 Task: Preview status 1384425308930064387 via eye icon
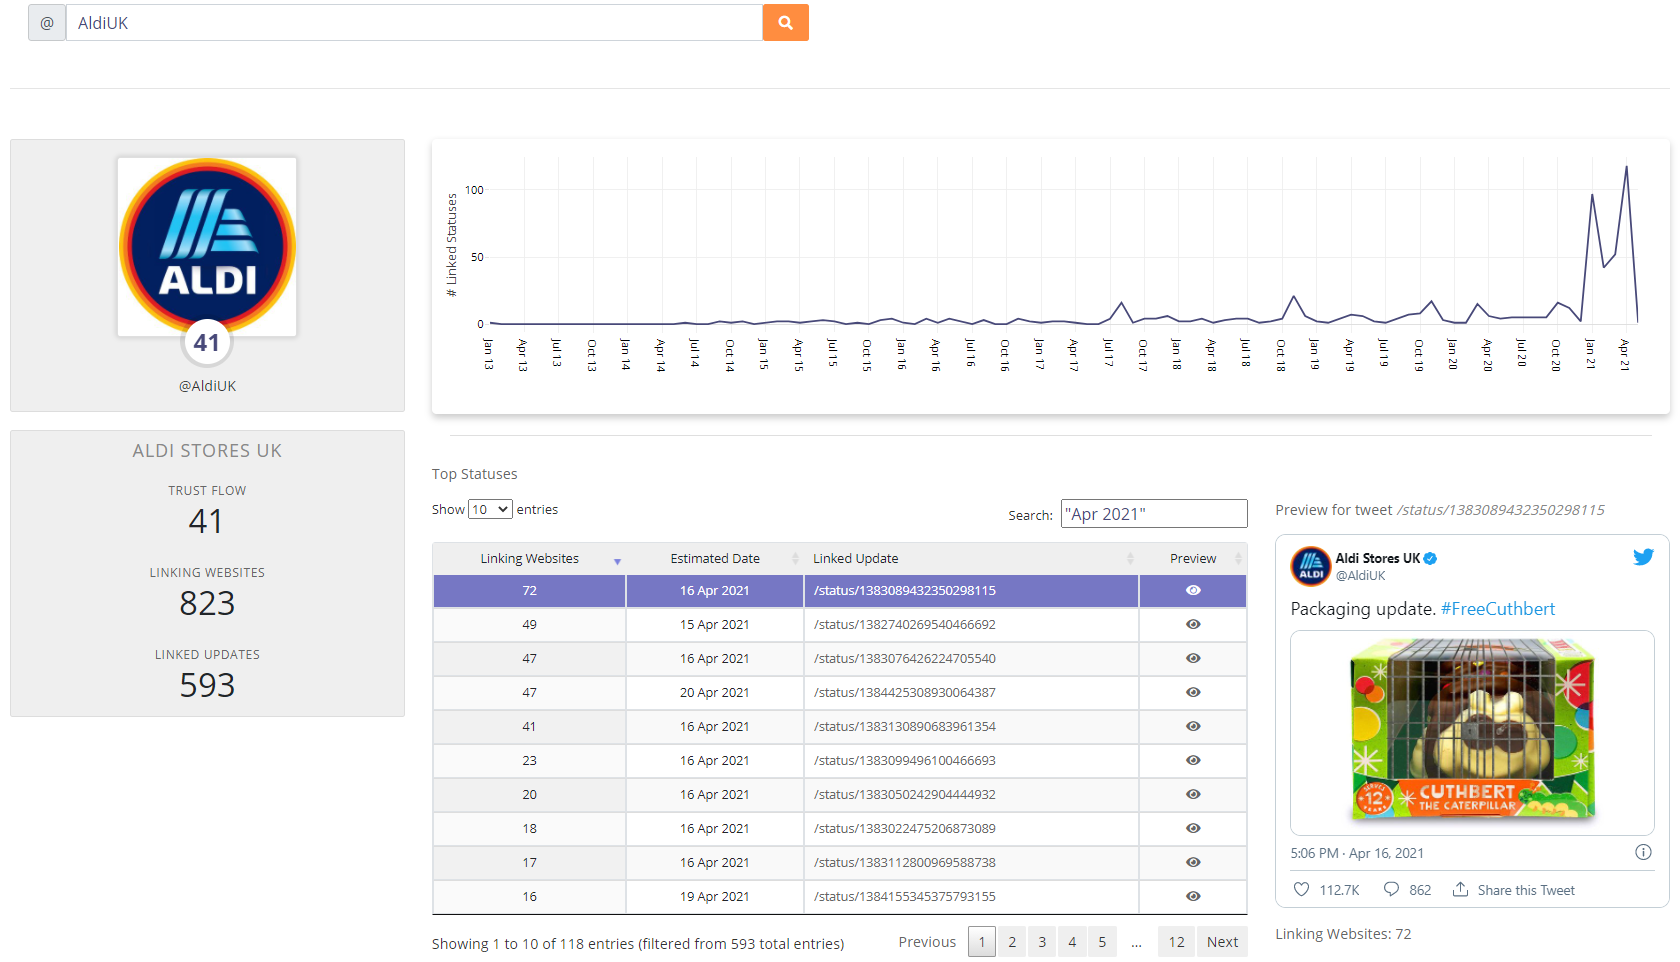[1193, 692]
